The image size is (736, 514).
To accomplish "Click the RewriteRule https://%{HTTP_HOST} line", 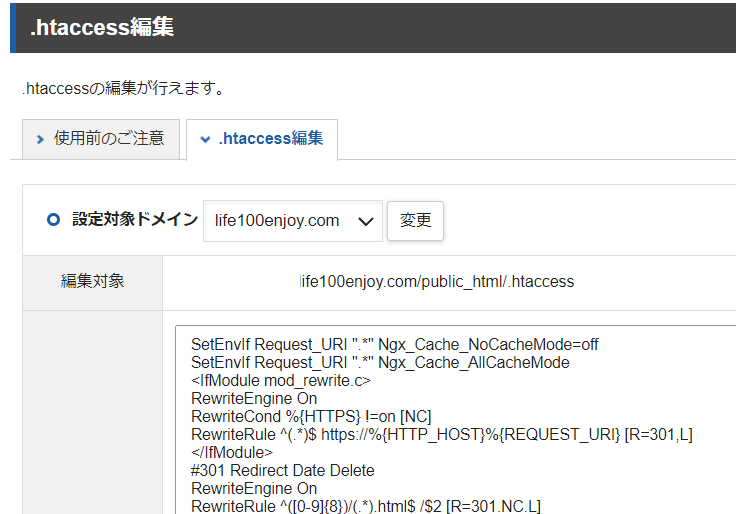I will click(442, 435).
